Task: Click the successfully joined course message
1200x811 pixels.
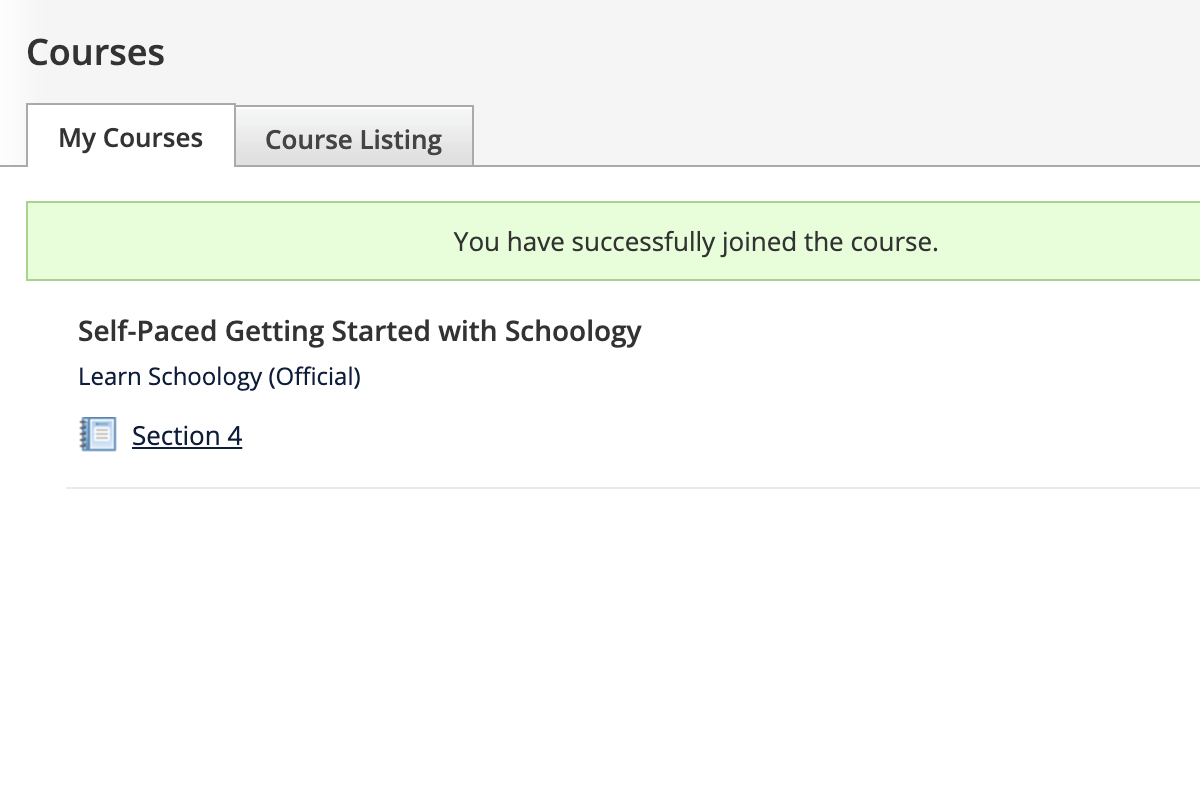Action: 695,242
